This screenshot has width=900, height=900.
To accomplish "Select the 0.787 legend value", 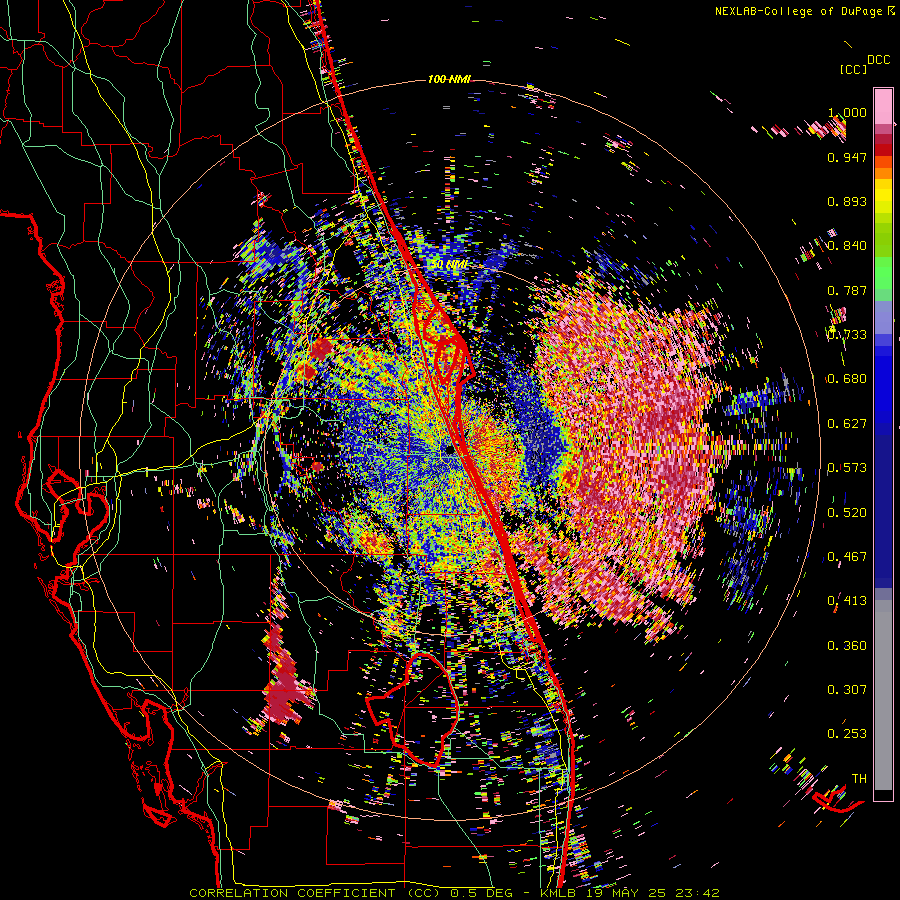I will pos(847,290).
